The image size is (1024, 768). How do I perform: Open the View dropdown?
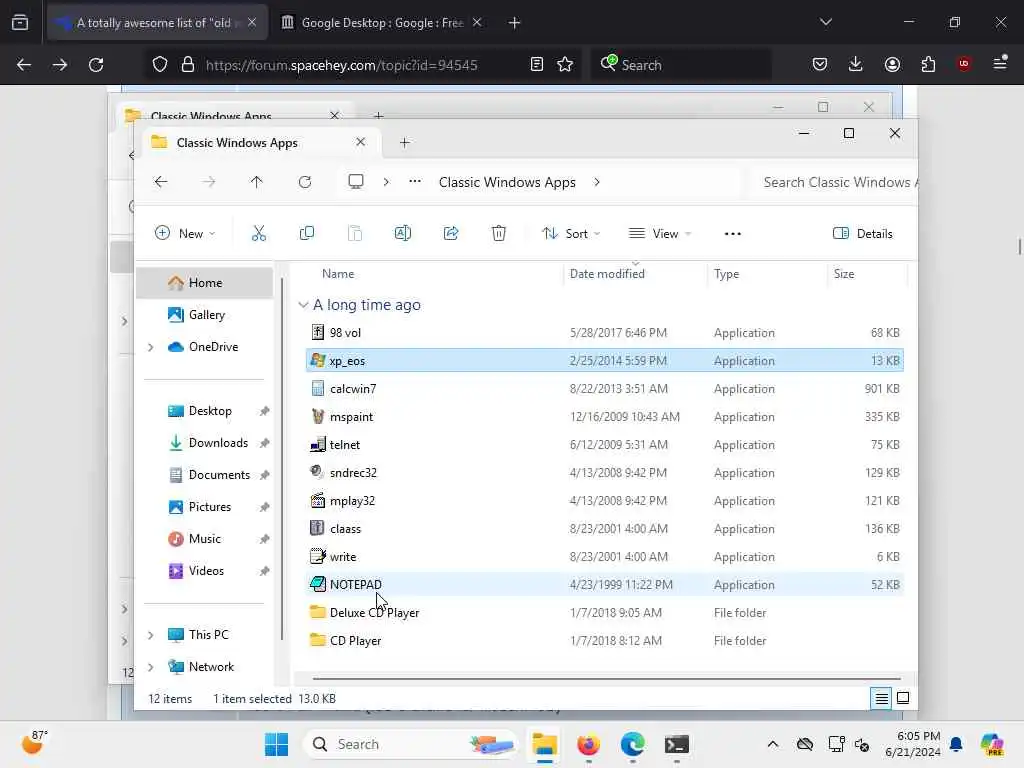click(x=660, y=233)
